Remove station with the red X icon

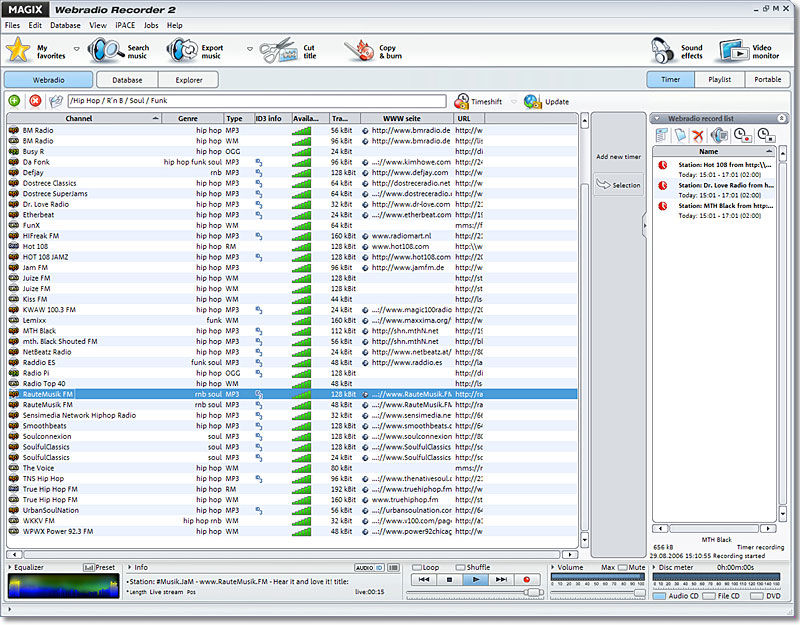coord(35,101)
